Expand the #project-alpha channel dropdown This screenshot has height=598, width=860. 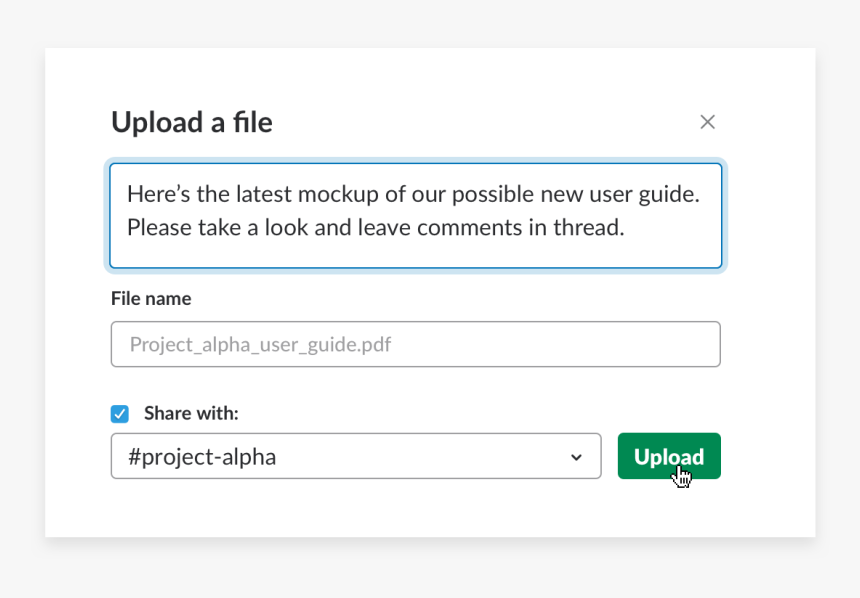[x=355, y=456]
